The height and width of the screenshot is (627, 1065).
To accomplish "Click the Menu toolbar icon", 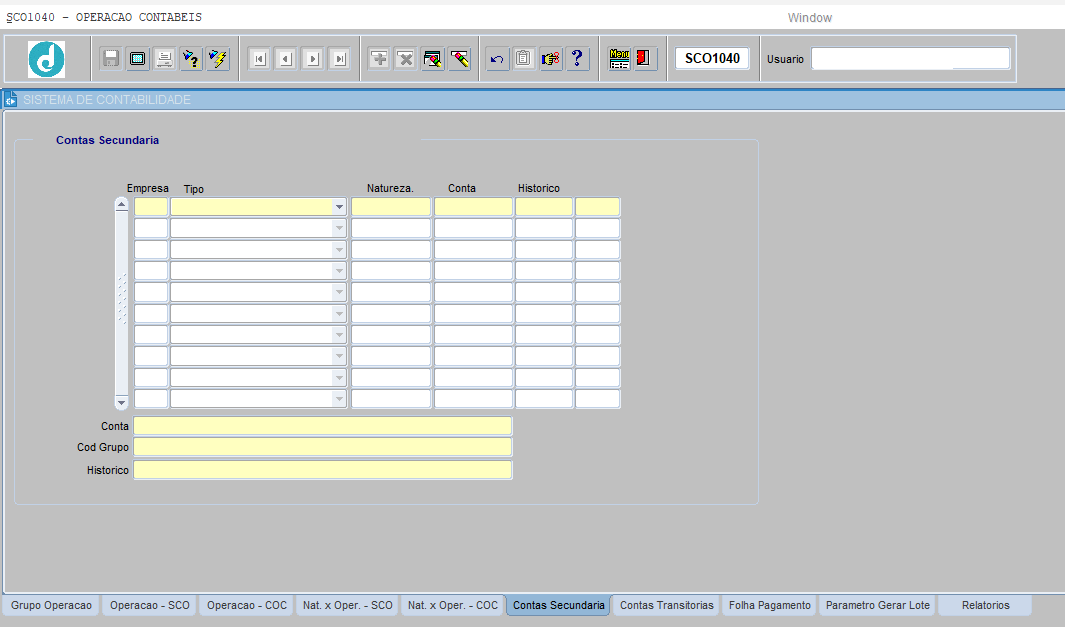I will pos(620,59).
